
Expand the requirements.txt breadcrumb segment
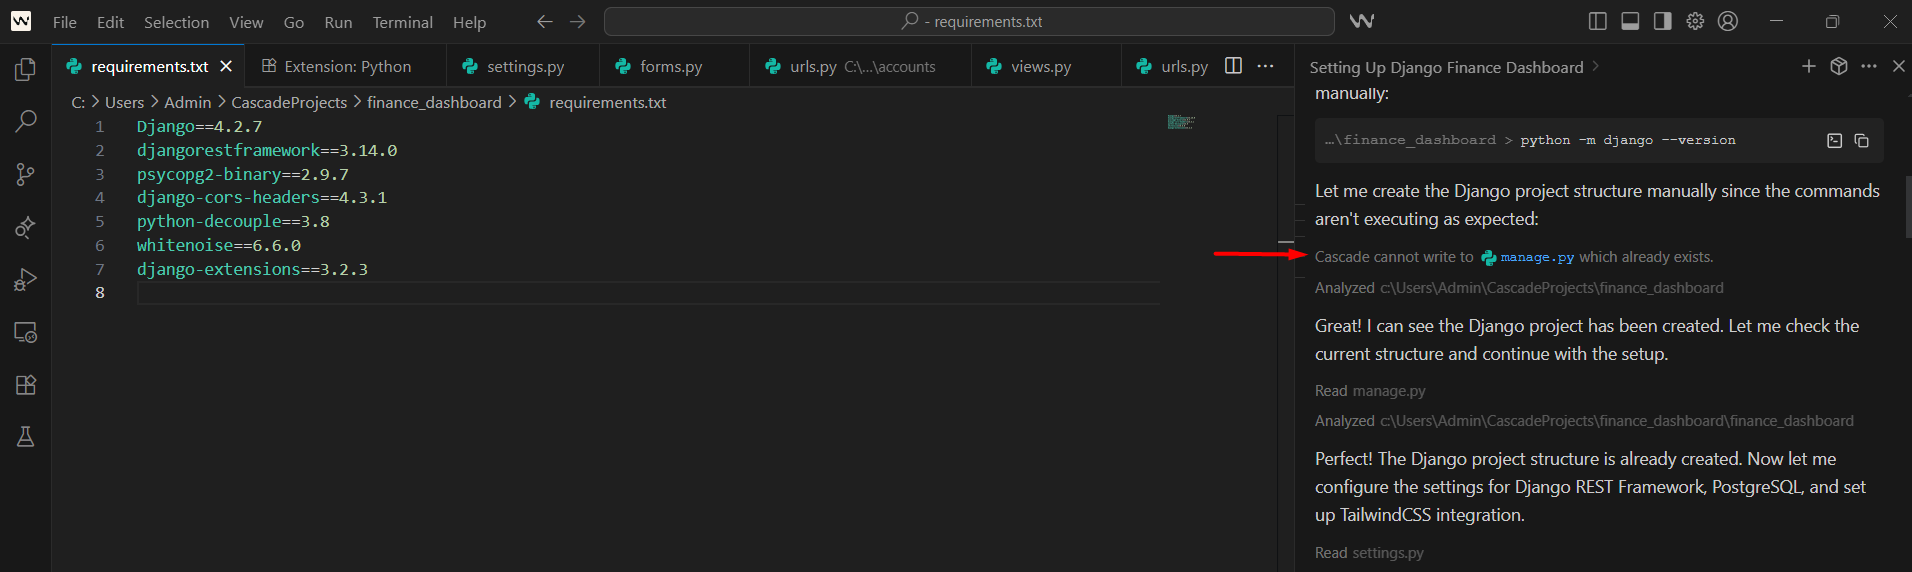[x=607, y=102]
